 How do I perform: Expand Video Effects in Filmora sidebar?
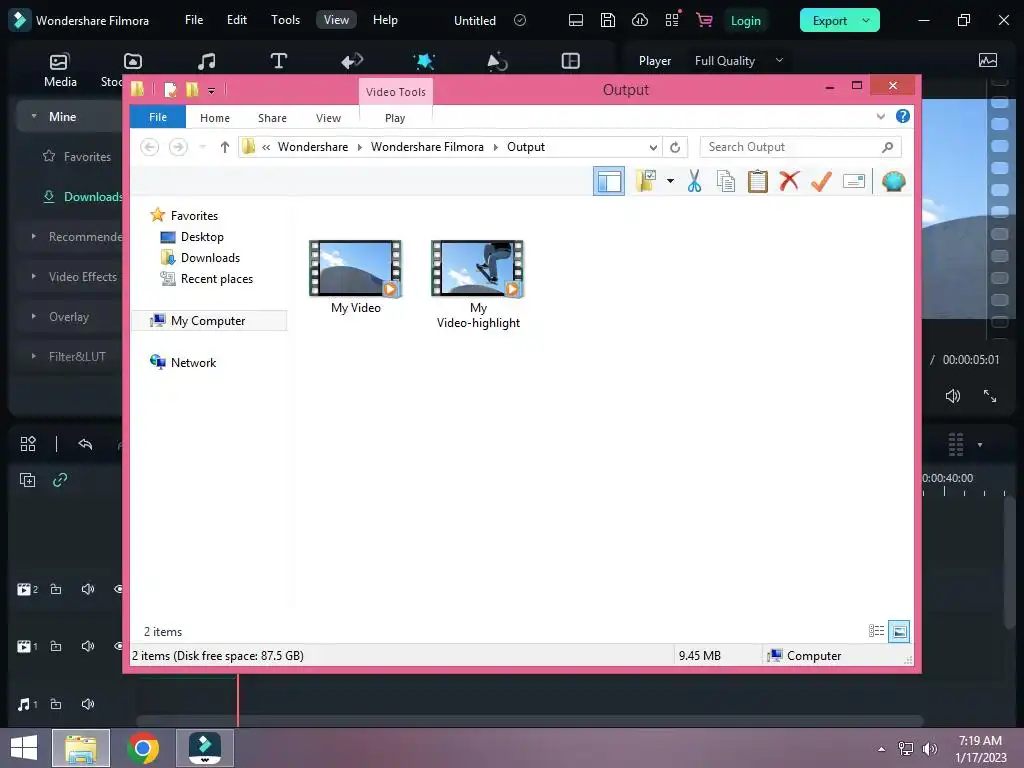[33, 276]
